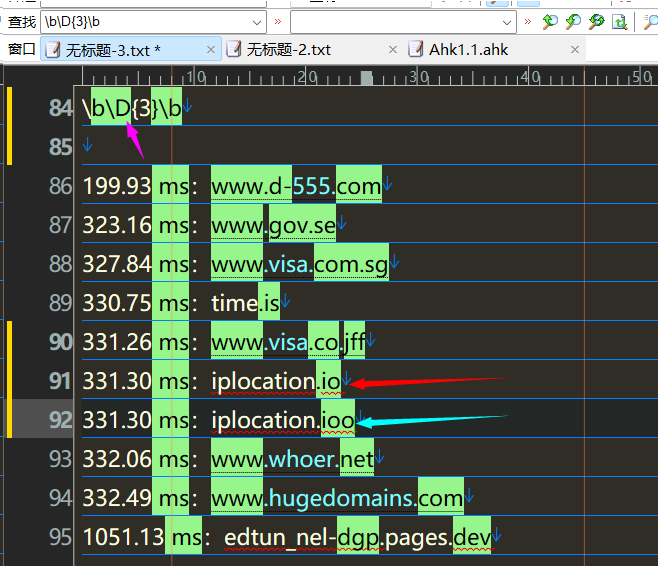Click line number 89 in the gutter

(60, 303)
